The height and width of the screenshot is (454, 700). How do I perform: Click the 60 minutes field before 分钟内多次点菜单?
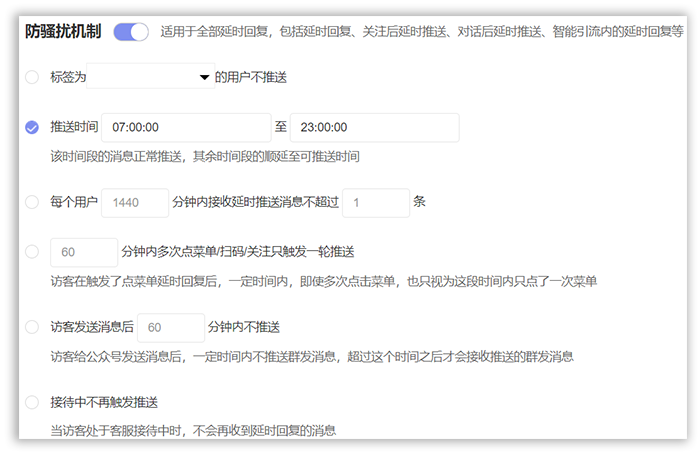(x=84, y=252)
